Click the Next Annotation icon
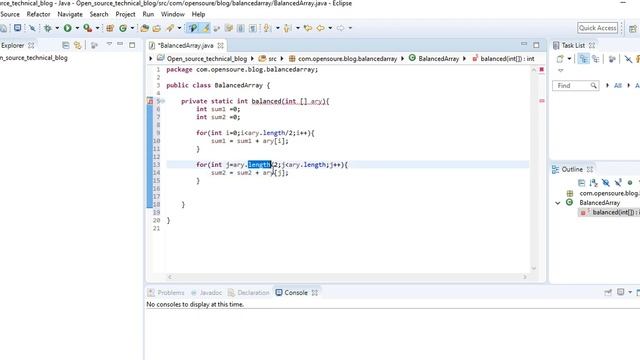The width and height of the screenshot is (640, 360). click(267, 28)
